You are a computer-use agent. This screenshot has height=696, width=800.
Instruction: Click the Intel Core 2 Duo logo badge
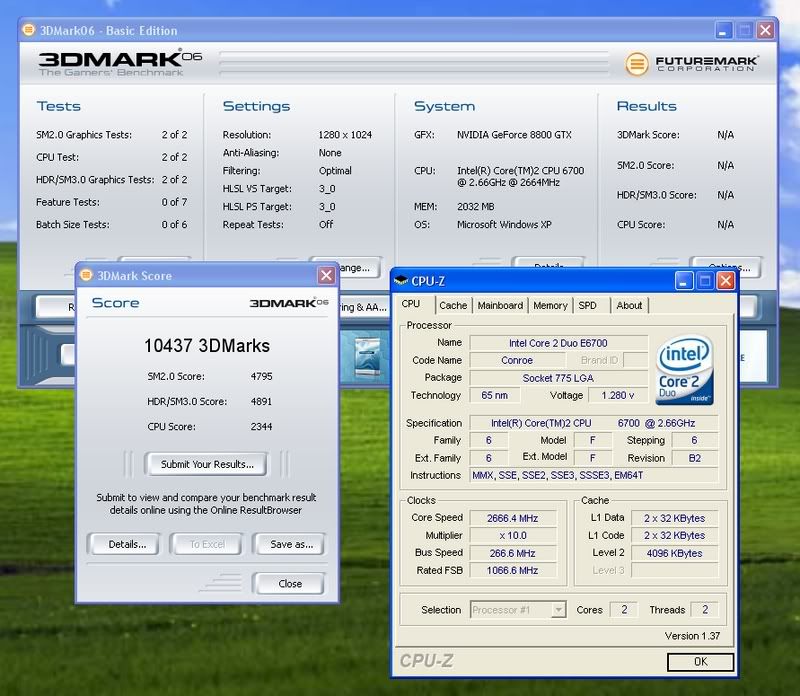click(684, 370)
